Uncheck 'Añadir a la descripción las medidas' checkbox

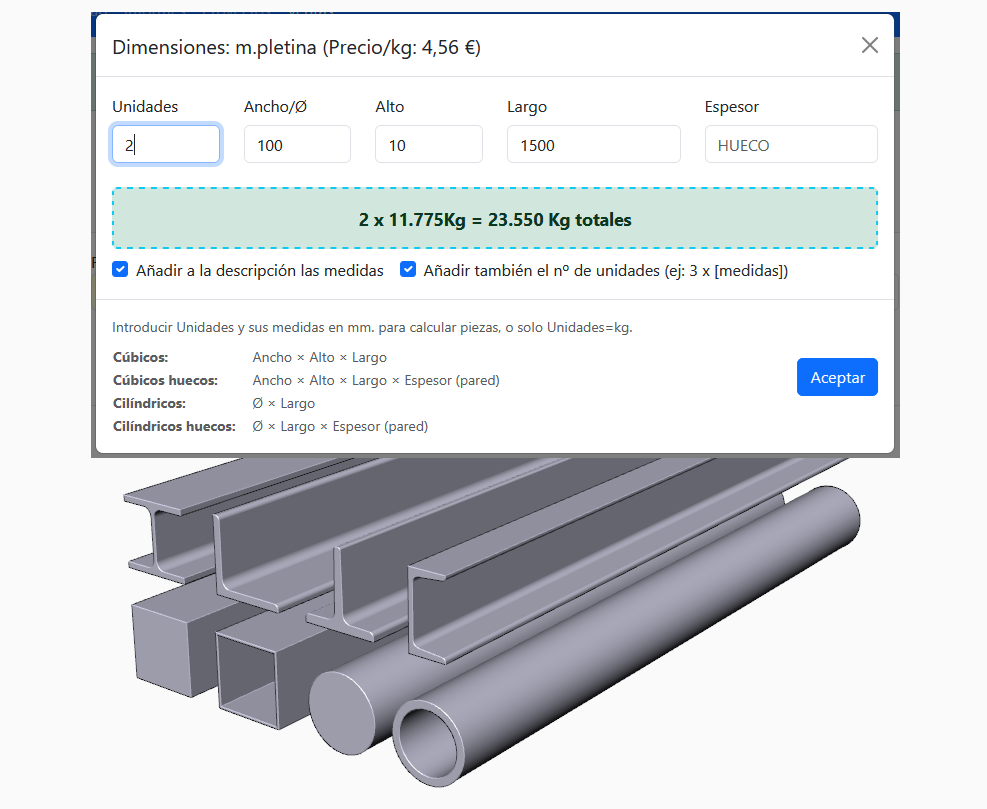[120, 270]
